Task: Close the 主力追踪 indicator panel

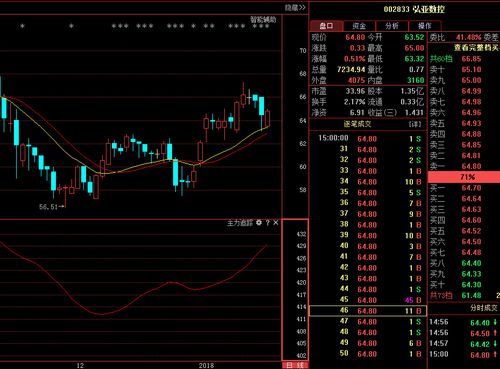Action: 276,223
